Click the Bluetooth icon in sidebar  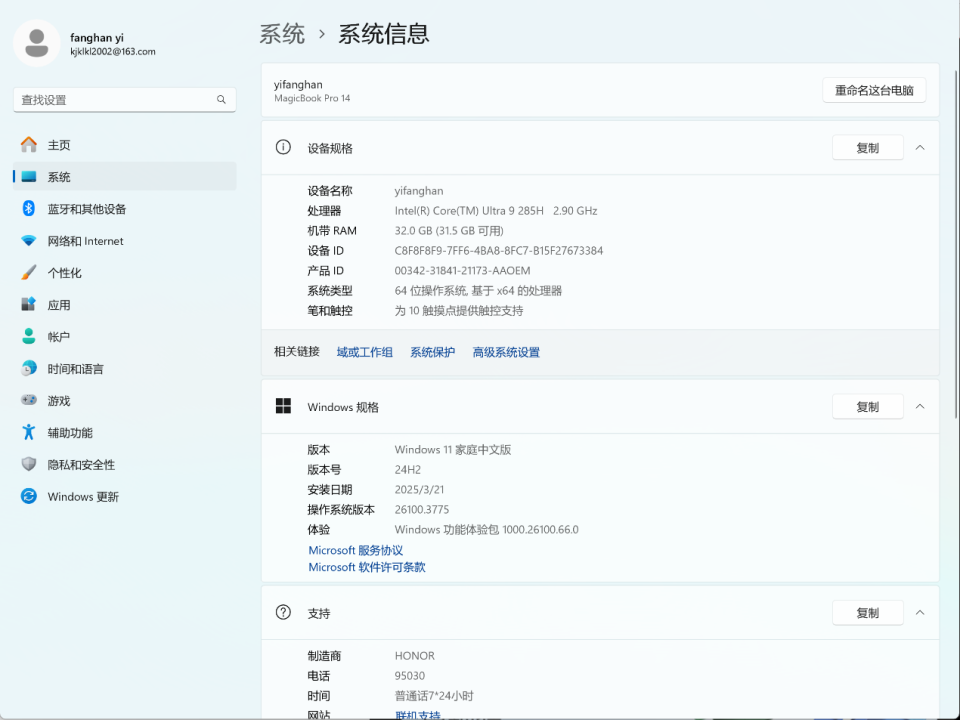29,208
